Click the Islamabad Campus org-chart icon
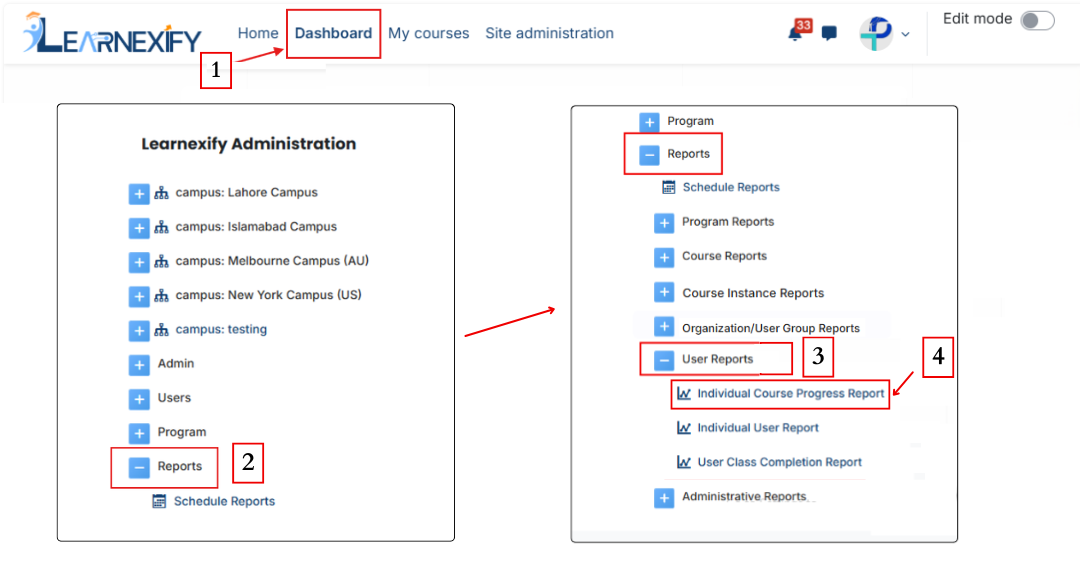The image size is (1080, 566). 161,227
